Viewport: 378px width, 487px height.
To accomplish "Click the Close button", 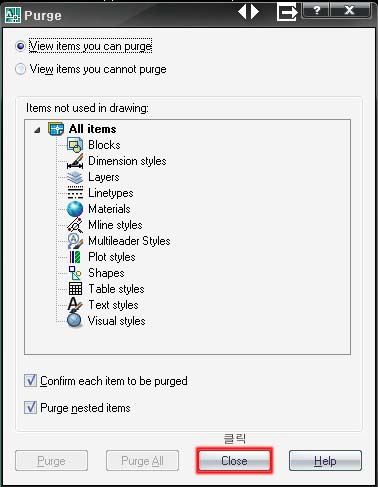I will click(x=234, y=461).
